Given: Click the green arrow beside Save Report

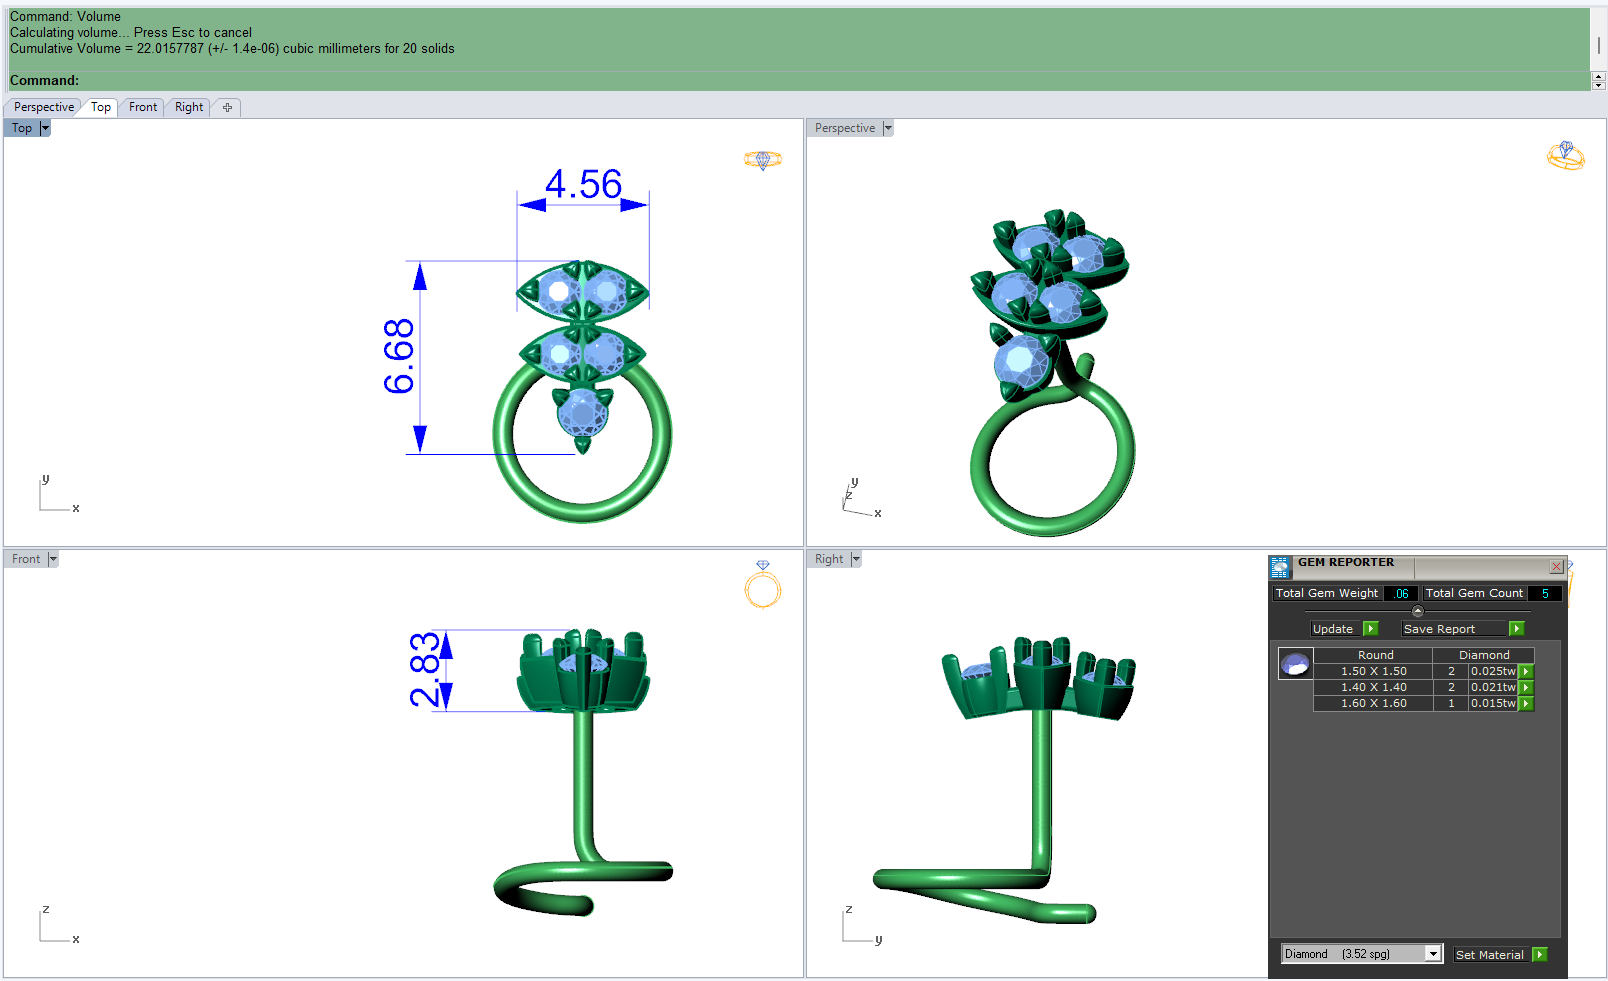Looking at the screenshot, I should 1517,629.
